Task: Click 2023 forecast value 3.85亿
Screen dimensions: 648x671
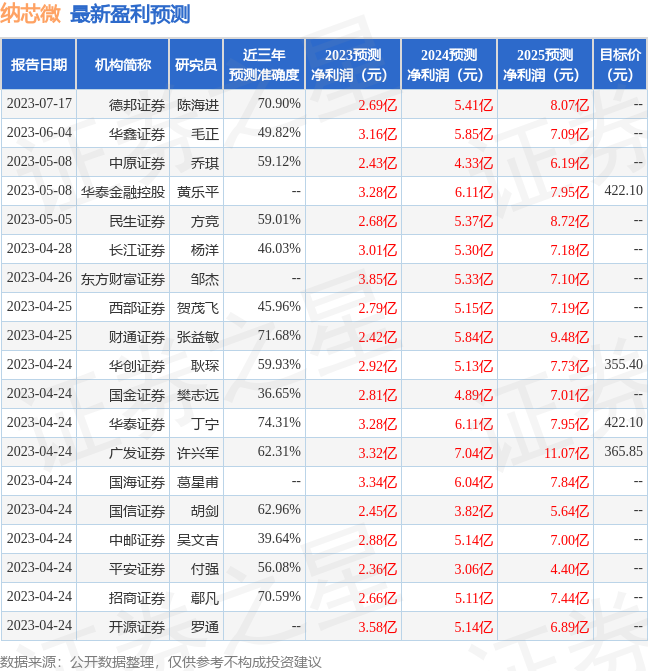Action: coord(378,279)
